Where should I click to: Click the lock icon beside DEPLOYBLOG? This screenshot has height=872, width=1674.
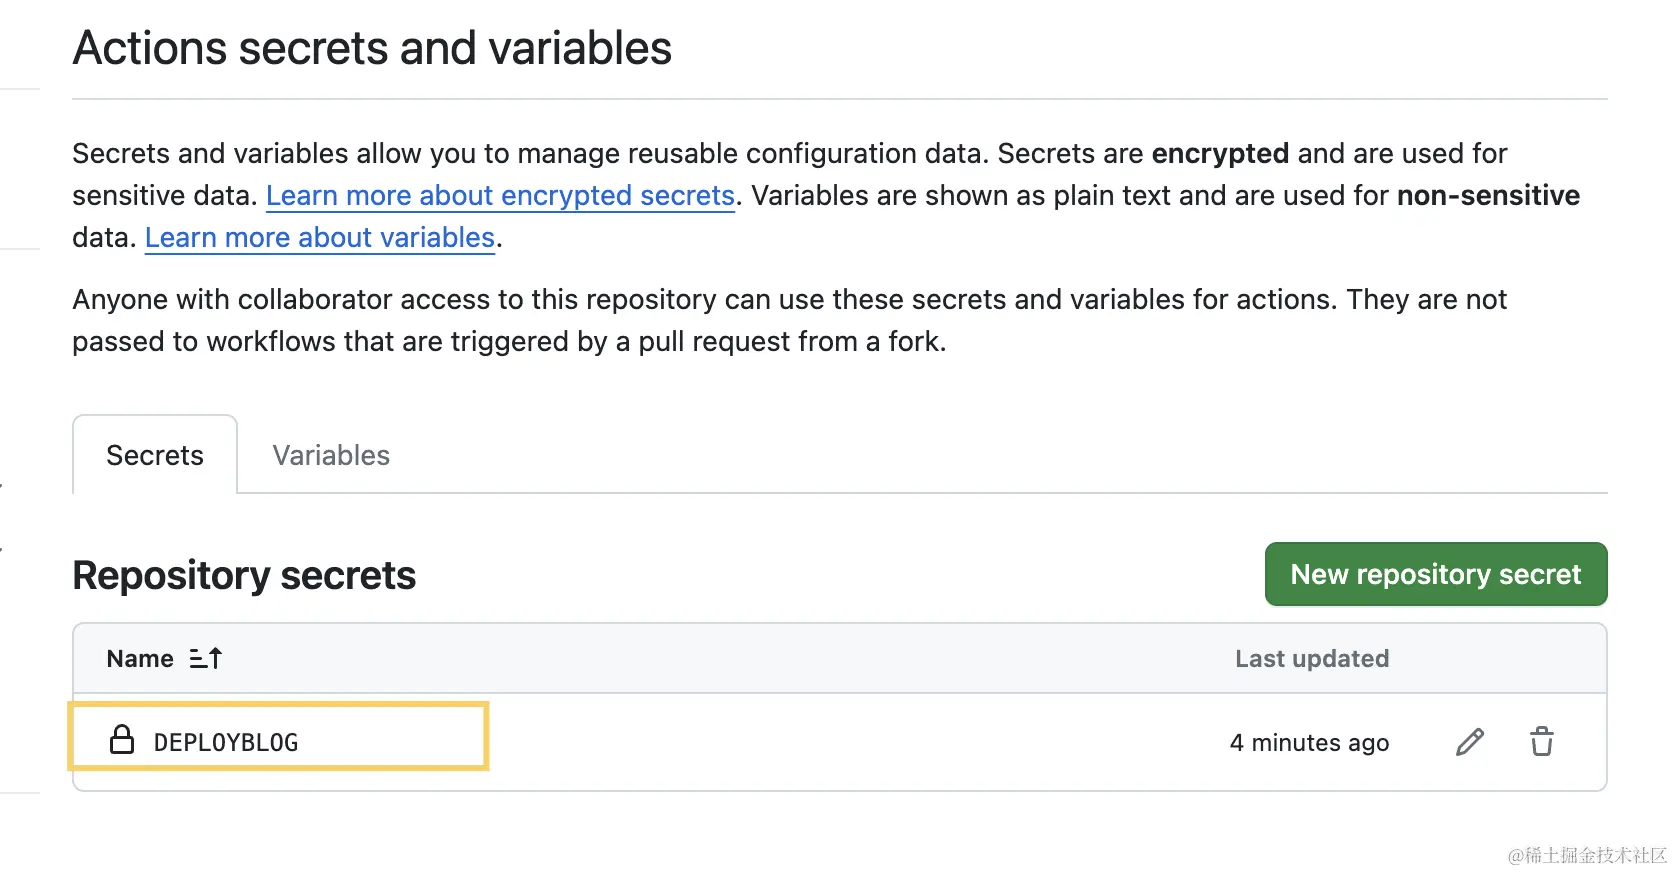tap(122, 740)
